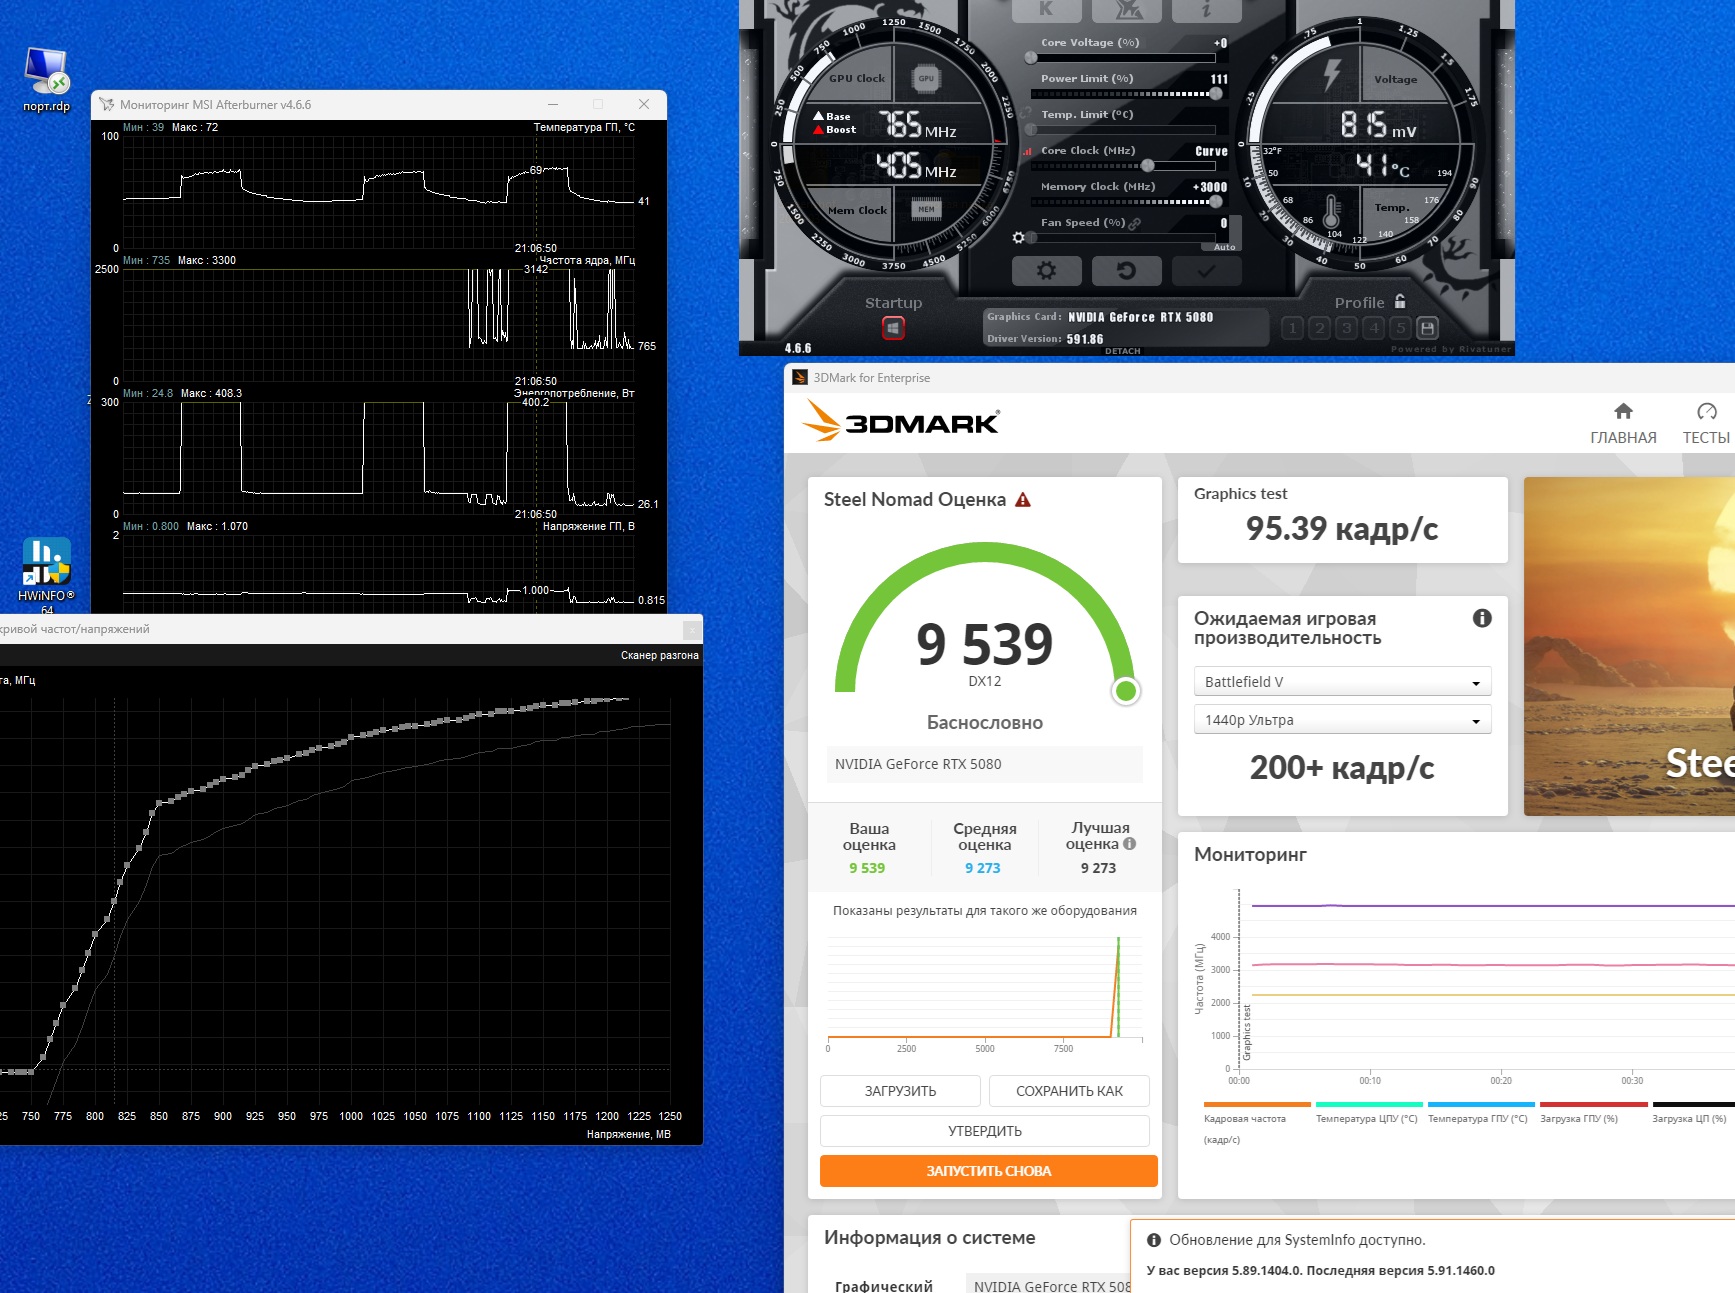Click the warning triangle next to Steel Nomad Оценка
The width and height of the screenshot is (1735, 1293).
[1023, 500]
